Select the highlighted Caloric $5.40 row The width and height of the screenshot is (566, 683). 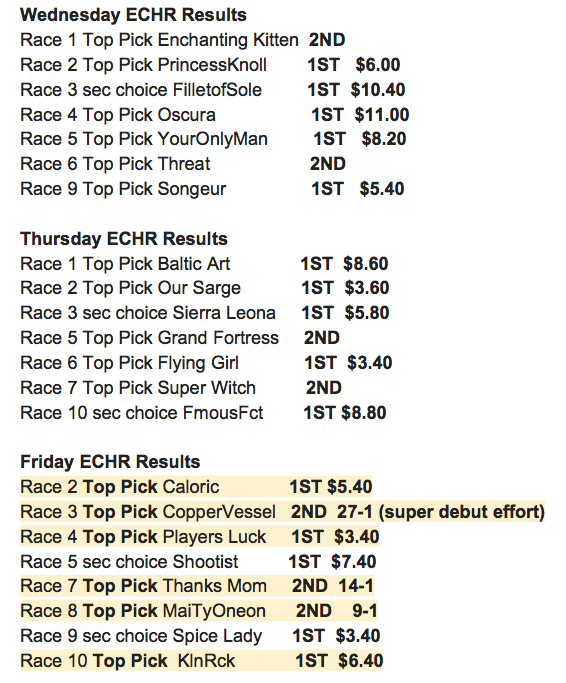click(197, 487)
